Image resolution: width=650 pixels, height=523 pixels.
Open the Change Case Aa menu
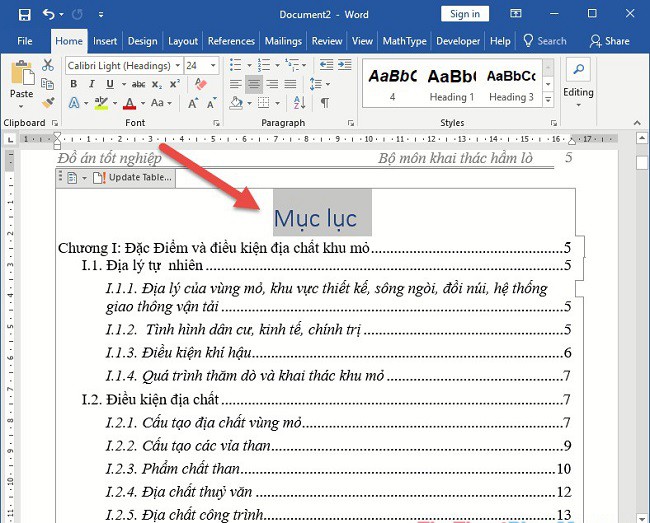pos(161,103)
